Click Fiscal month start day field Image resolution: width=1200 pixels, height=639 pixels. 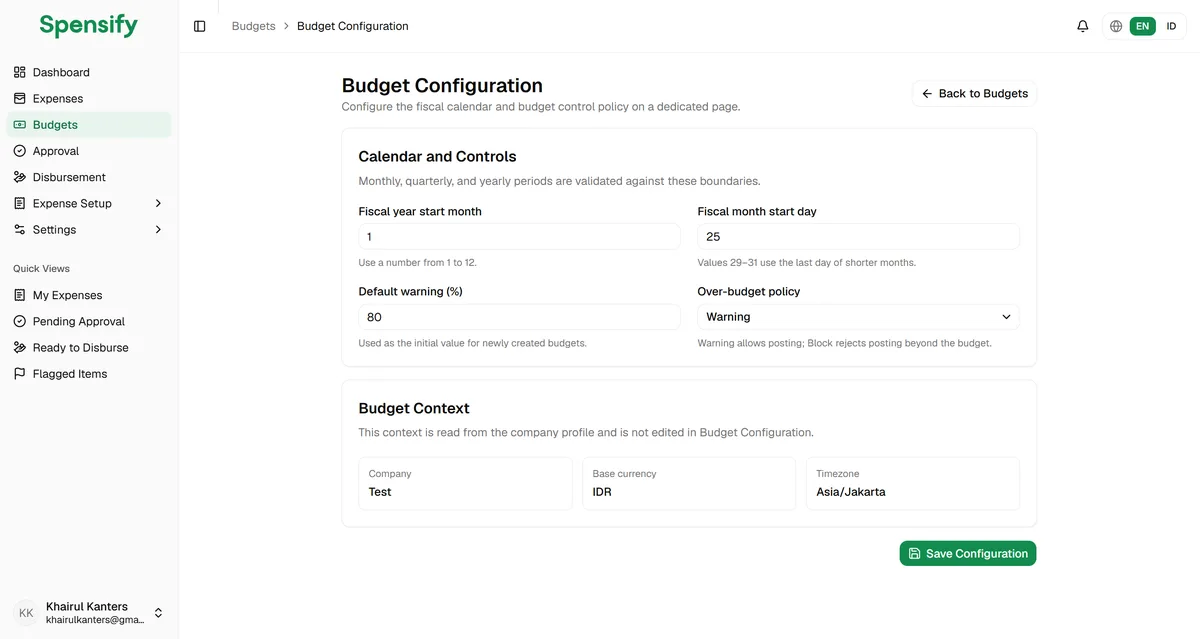(858, 237)
